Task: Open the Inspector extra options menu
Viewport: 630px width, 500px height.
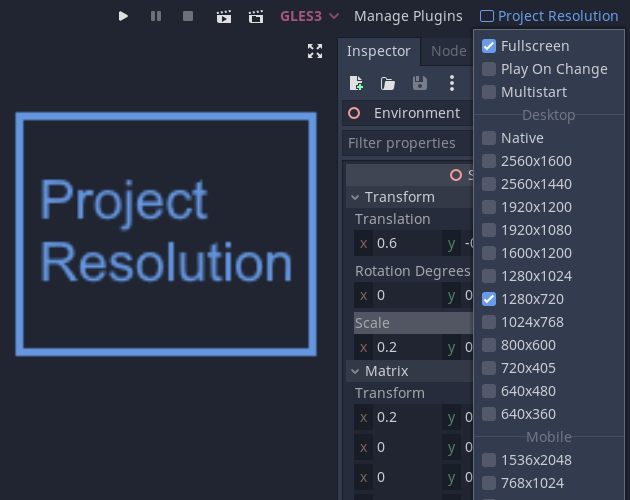Action: (x=452, y=83)
